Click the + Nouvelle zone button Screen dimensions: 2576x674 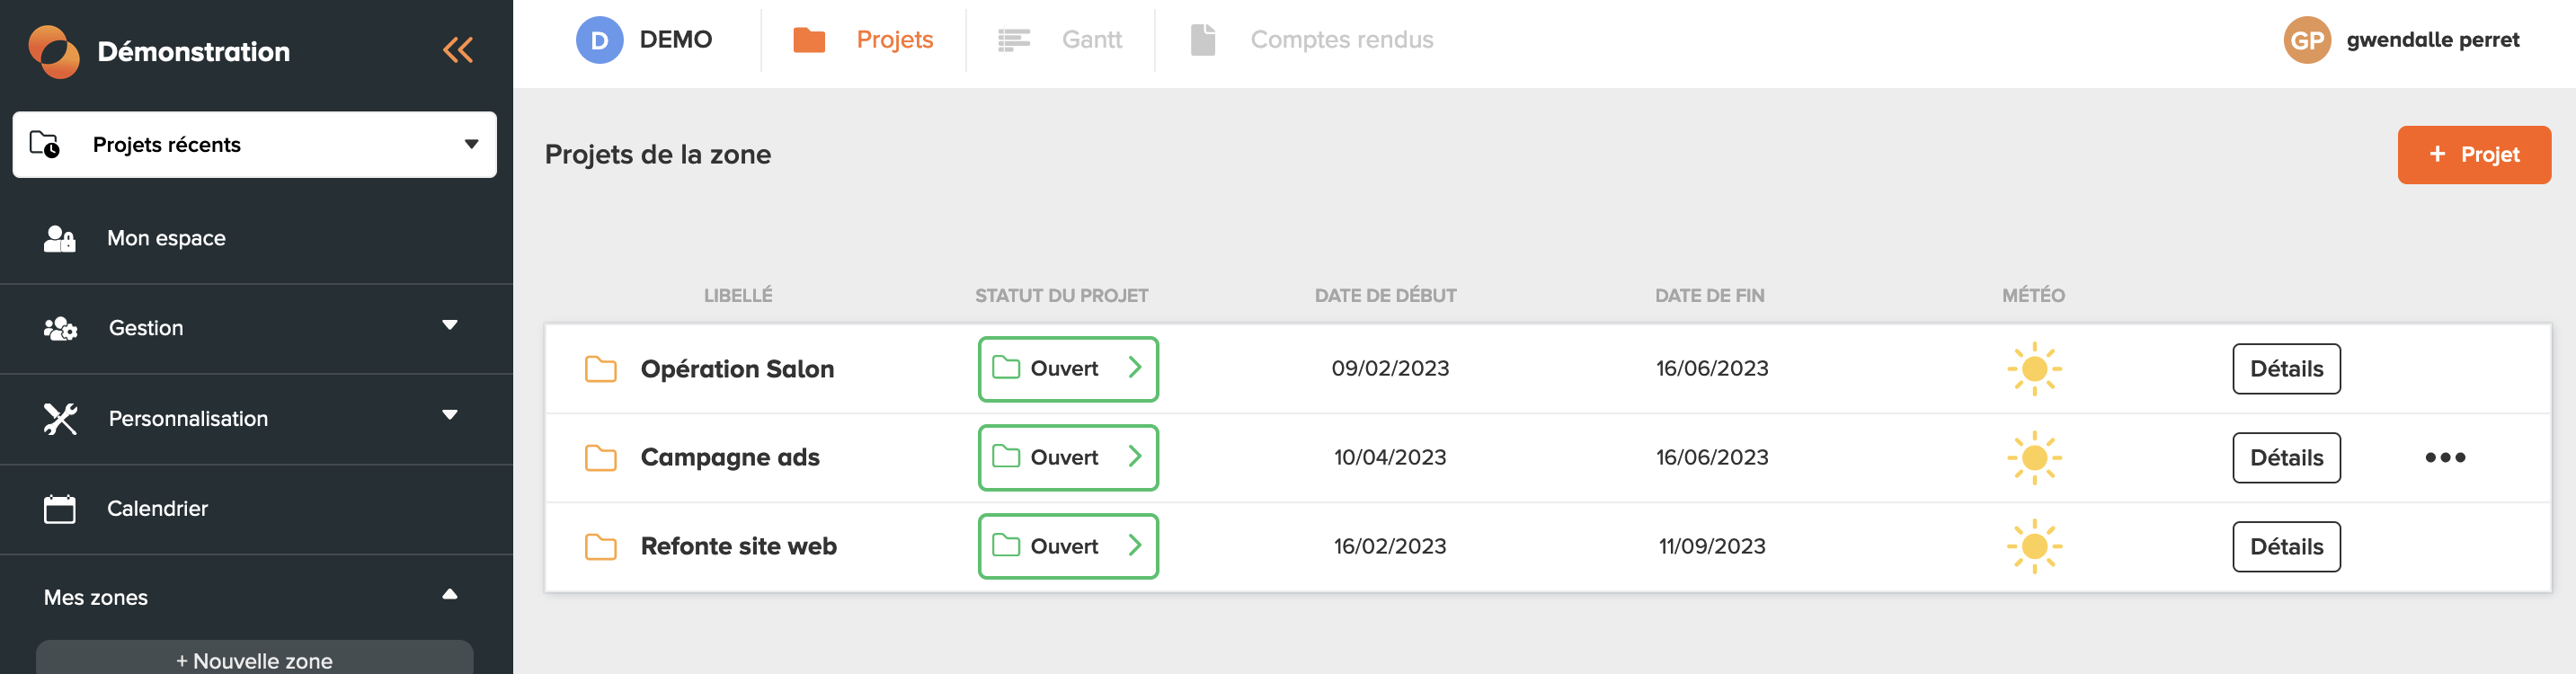254,658
